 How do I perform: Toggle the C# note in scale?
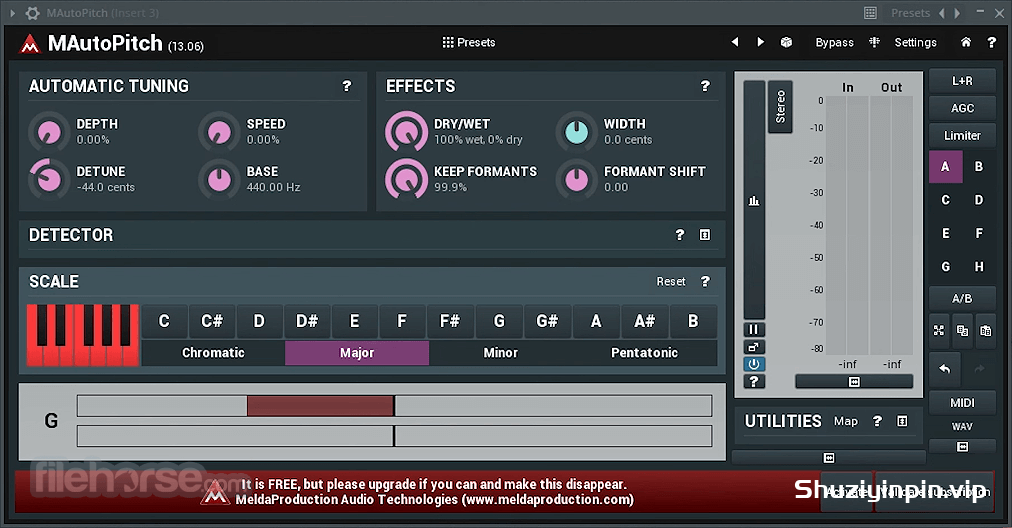(212, 321)
